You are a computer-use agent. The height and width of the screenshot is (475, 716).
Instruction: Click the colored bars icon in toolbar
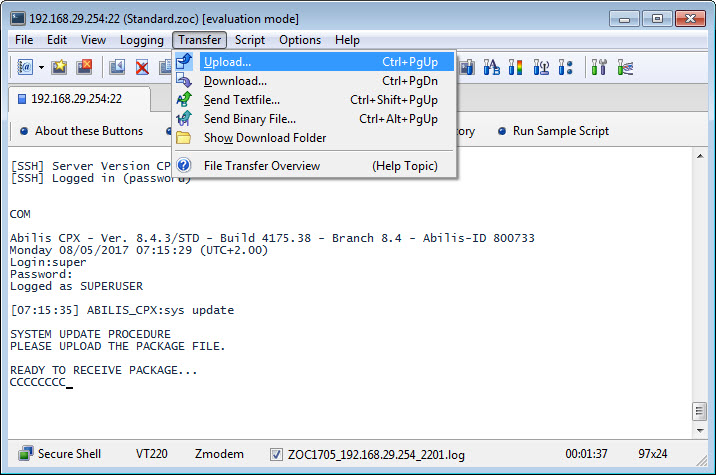[x=517, y=68]
